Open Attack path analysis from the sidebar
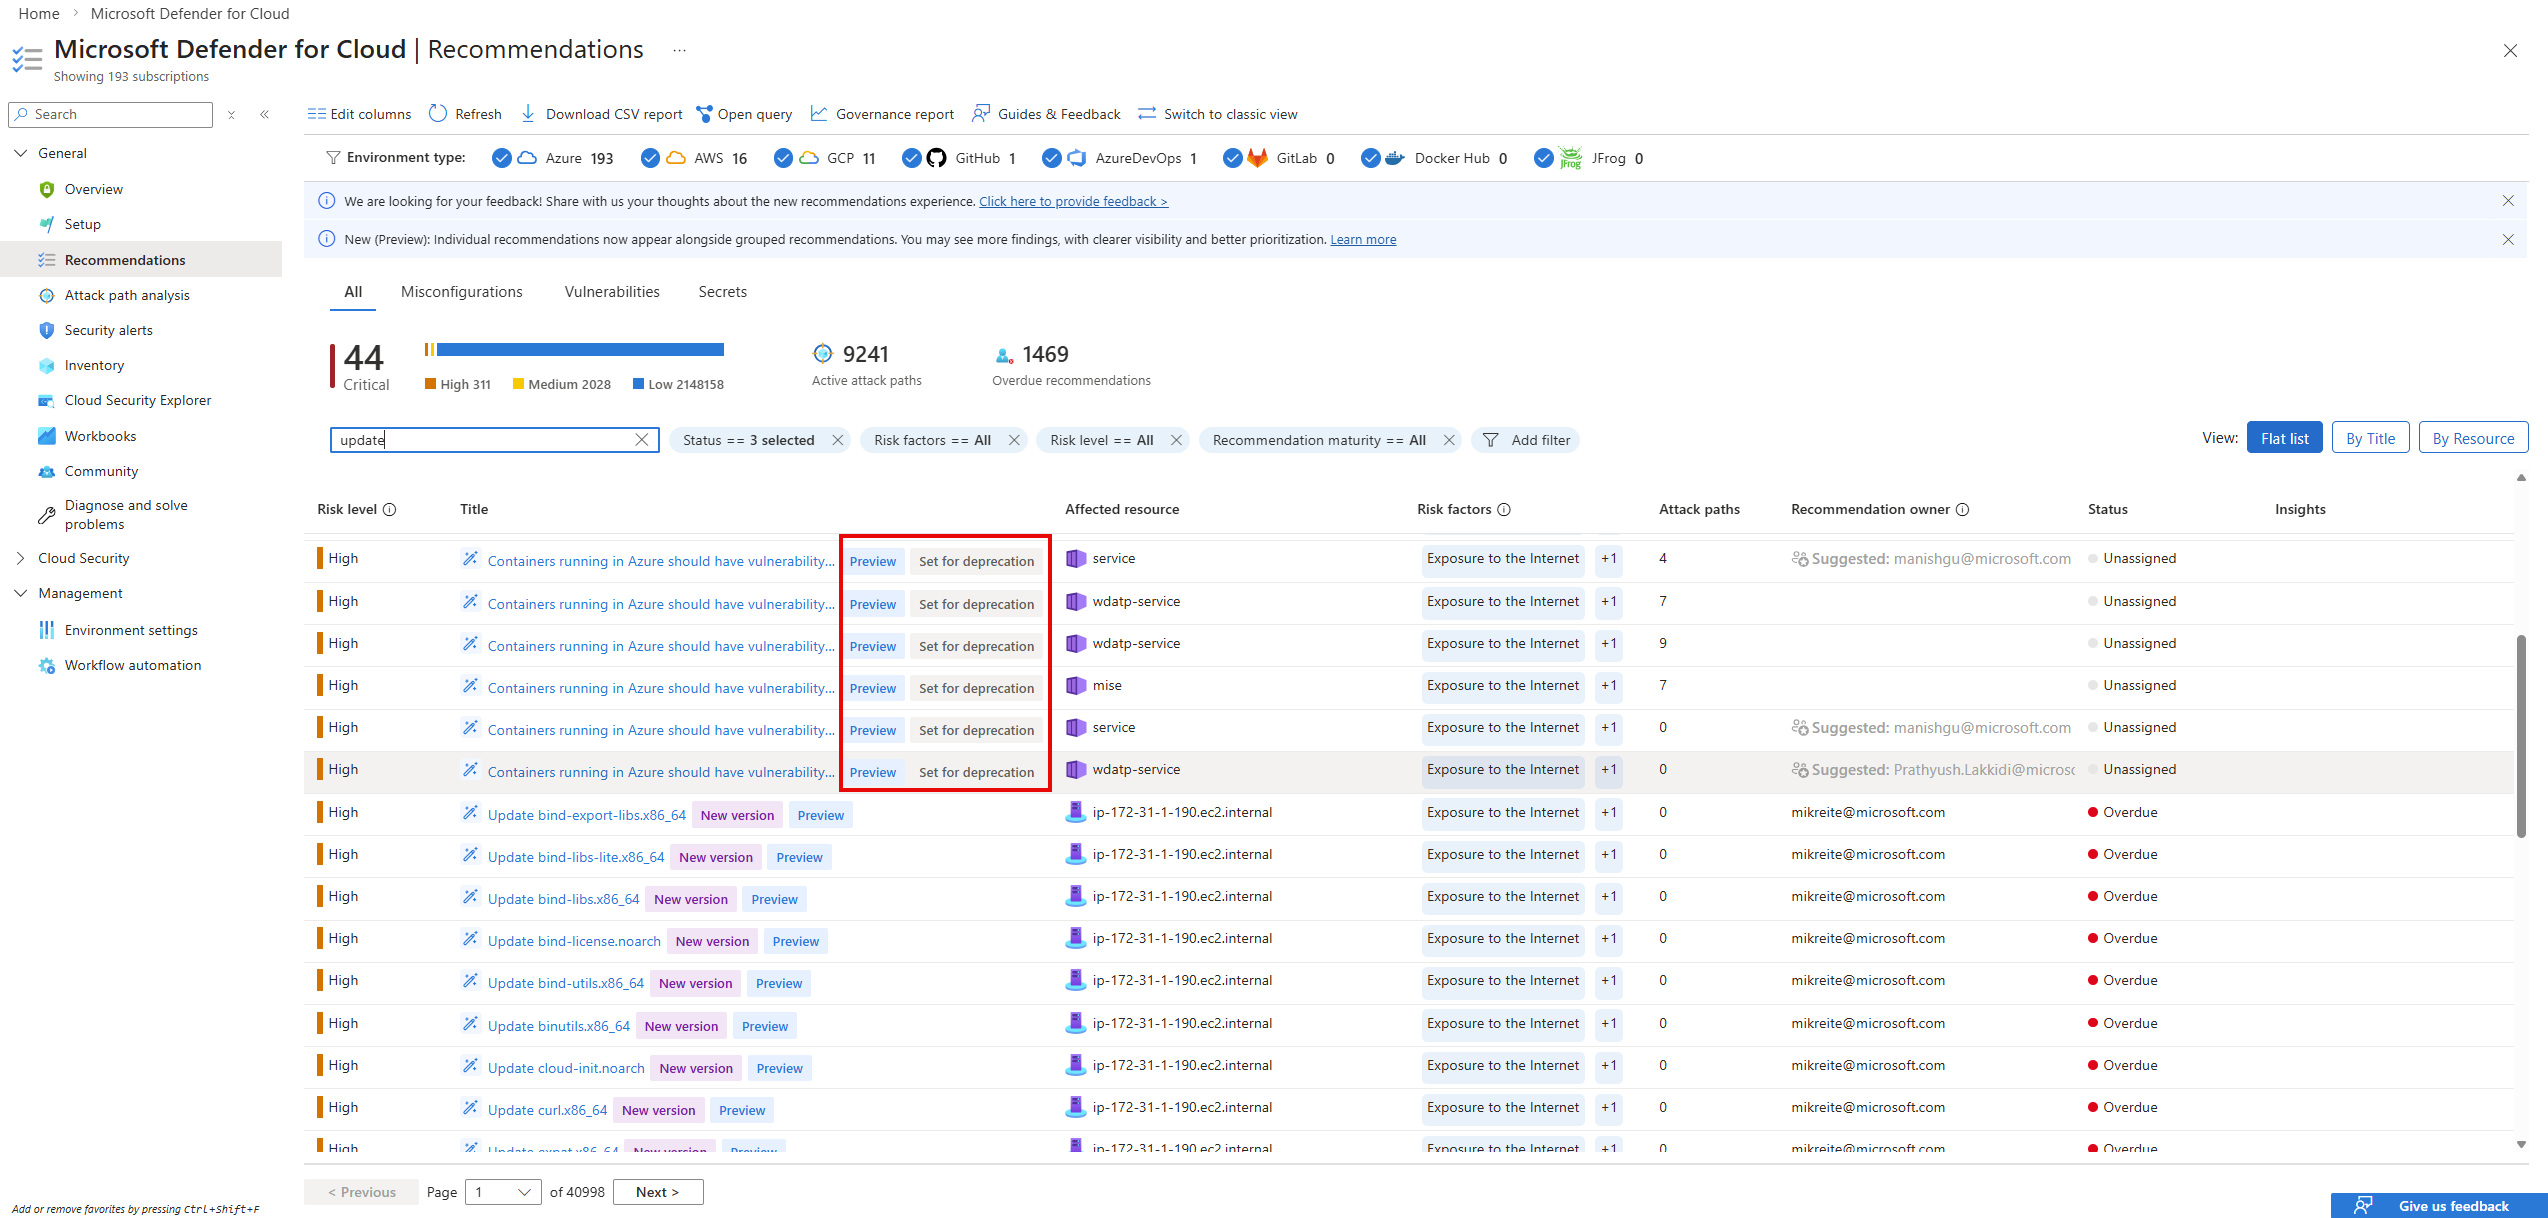 [x=126, y=294]
